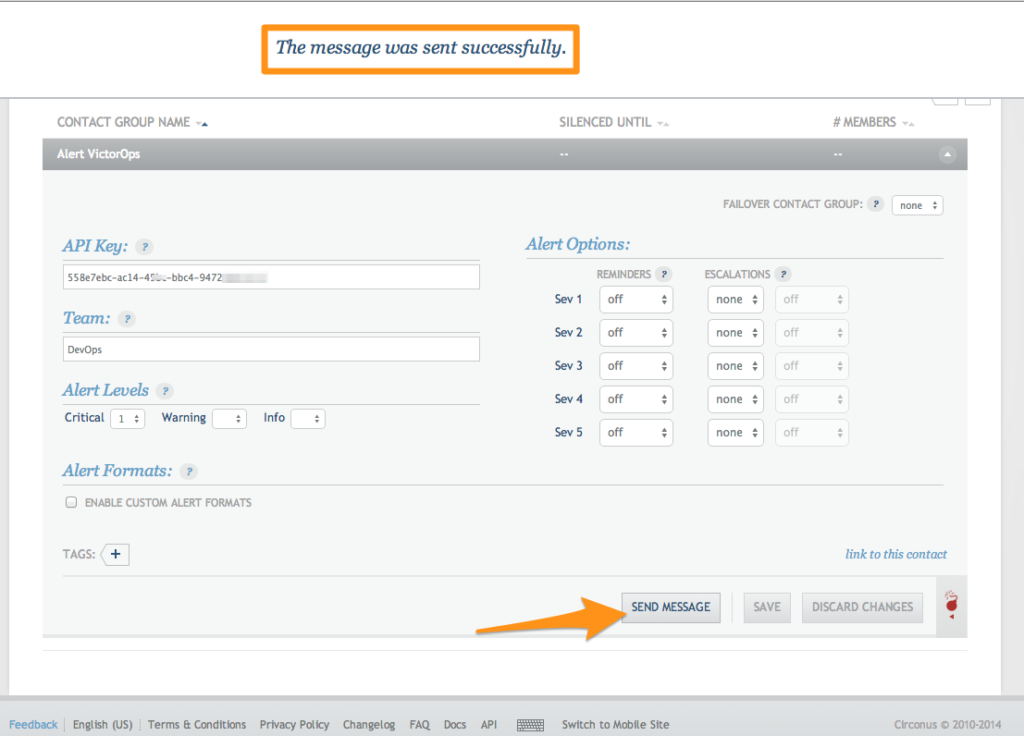
Task: Open the Reminders help icon
Action: [x=664, y=273]
